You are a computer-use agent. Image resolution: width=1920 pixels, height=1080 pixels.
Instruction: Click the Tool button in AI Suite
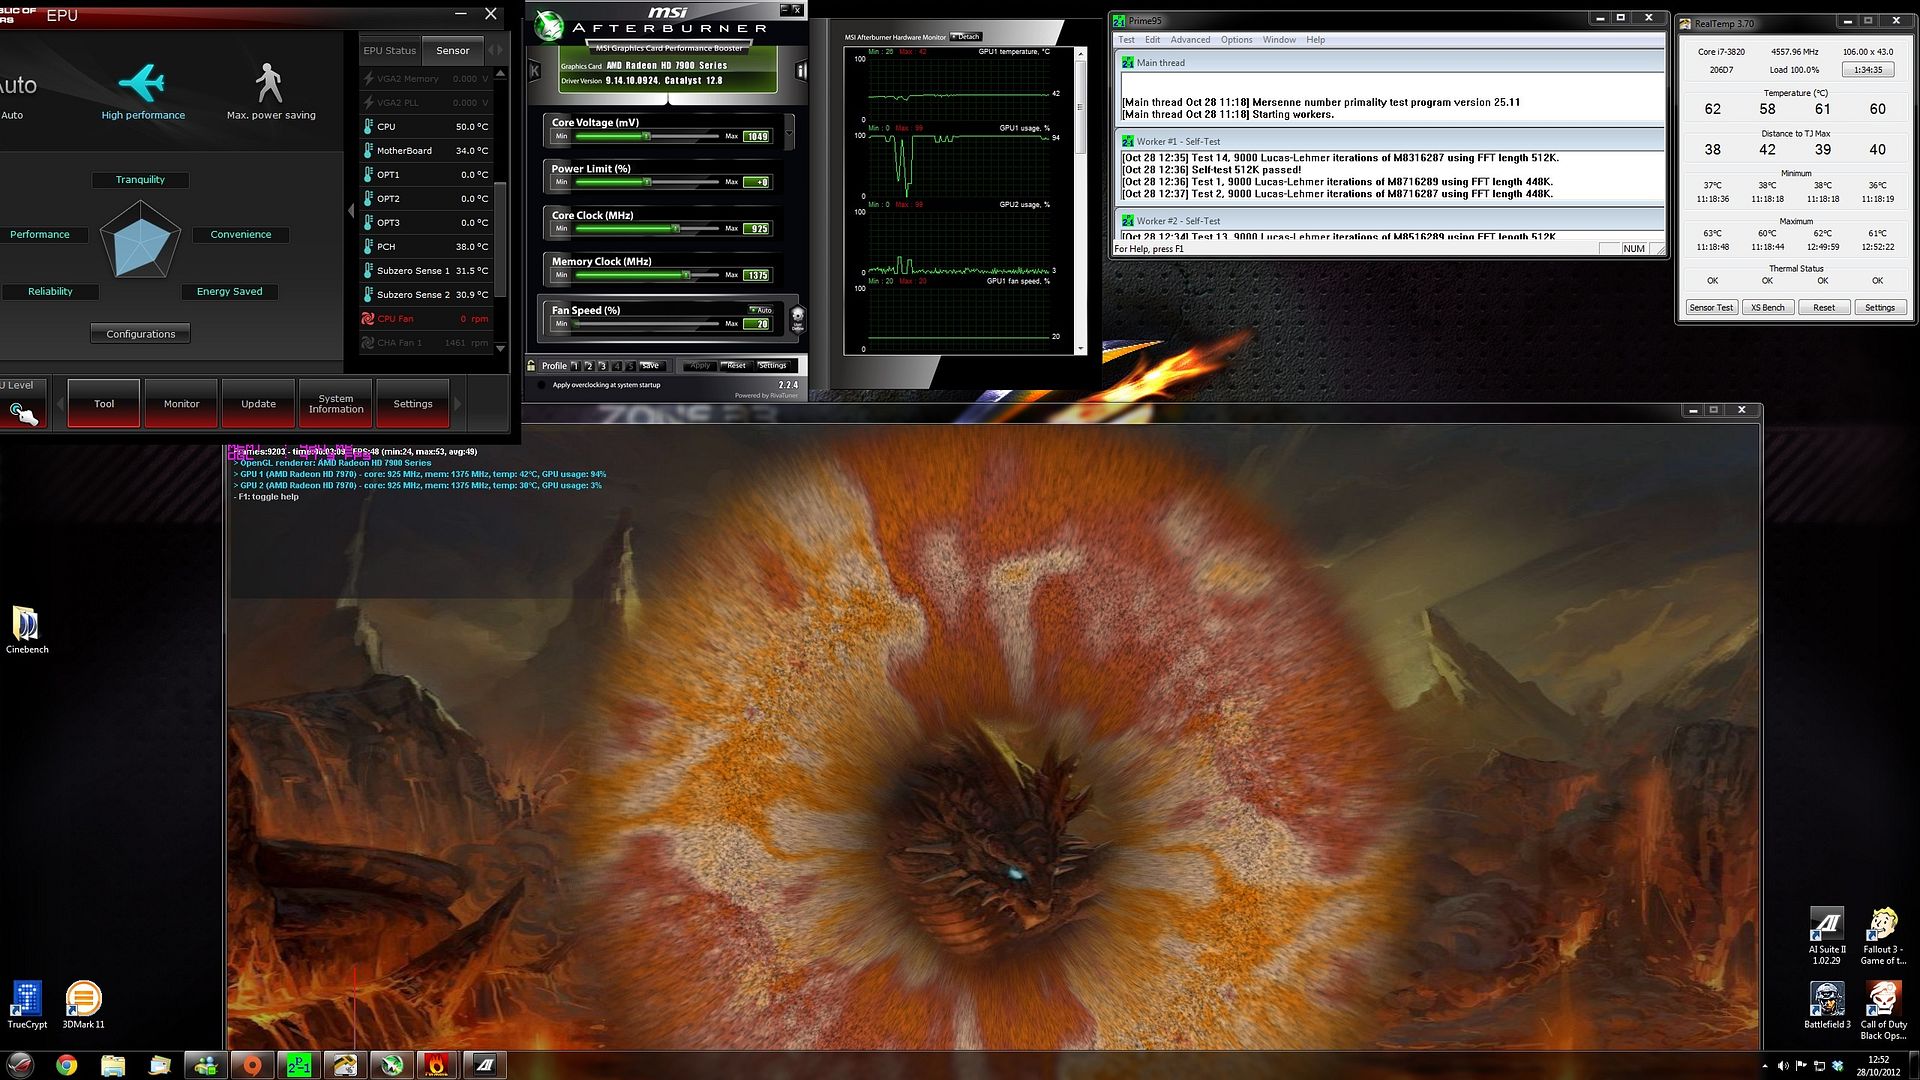coord(104,403)
